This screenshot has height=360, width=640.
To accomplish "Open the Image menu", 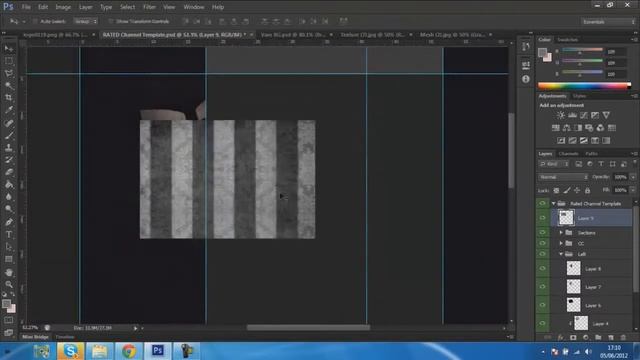I will [x=63, y=7].
